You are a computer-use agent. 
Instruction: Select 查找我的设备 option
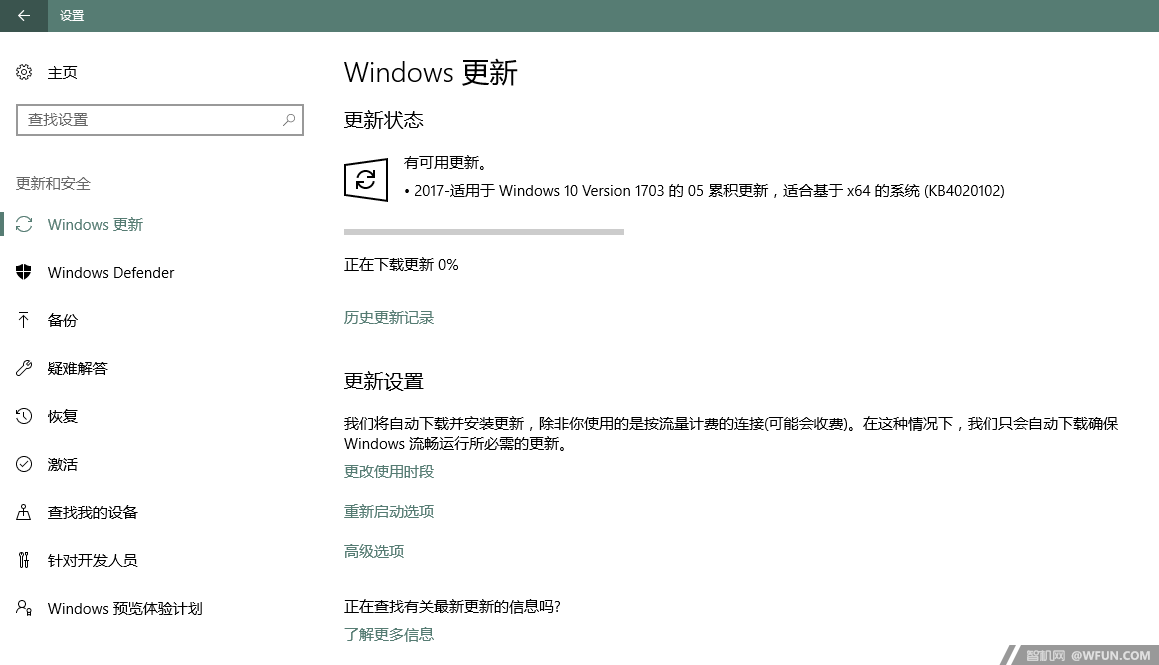click(92, 512)
